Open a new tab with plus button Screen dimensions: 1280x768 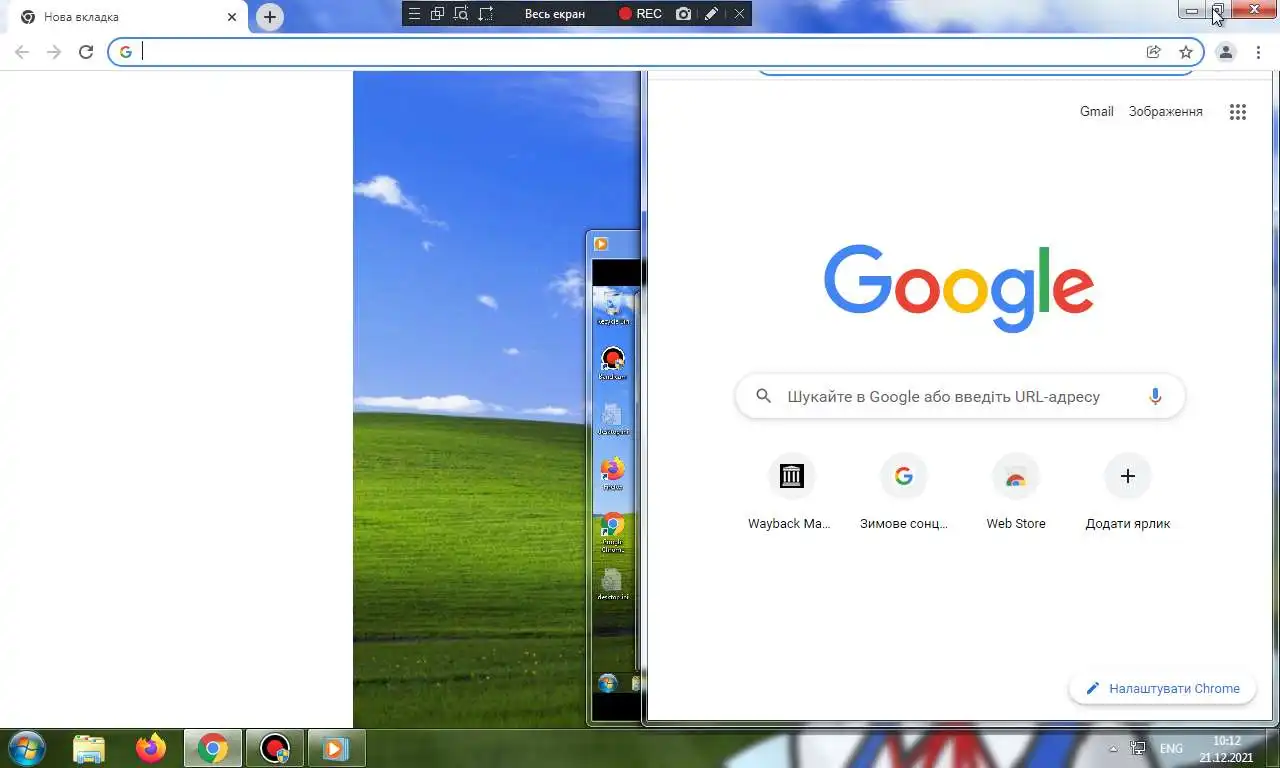(270, 17)
